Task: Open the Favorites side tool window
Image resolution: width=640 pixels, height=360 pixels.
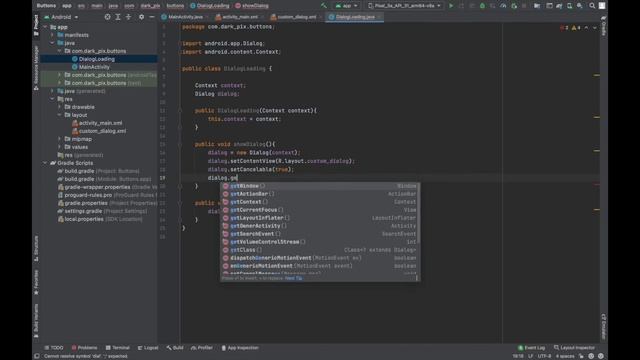Action: 36,282
